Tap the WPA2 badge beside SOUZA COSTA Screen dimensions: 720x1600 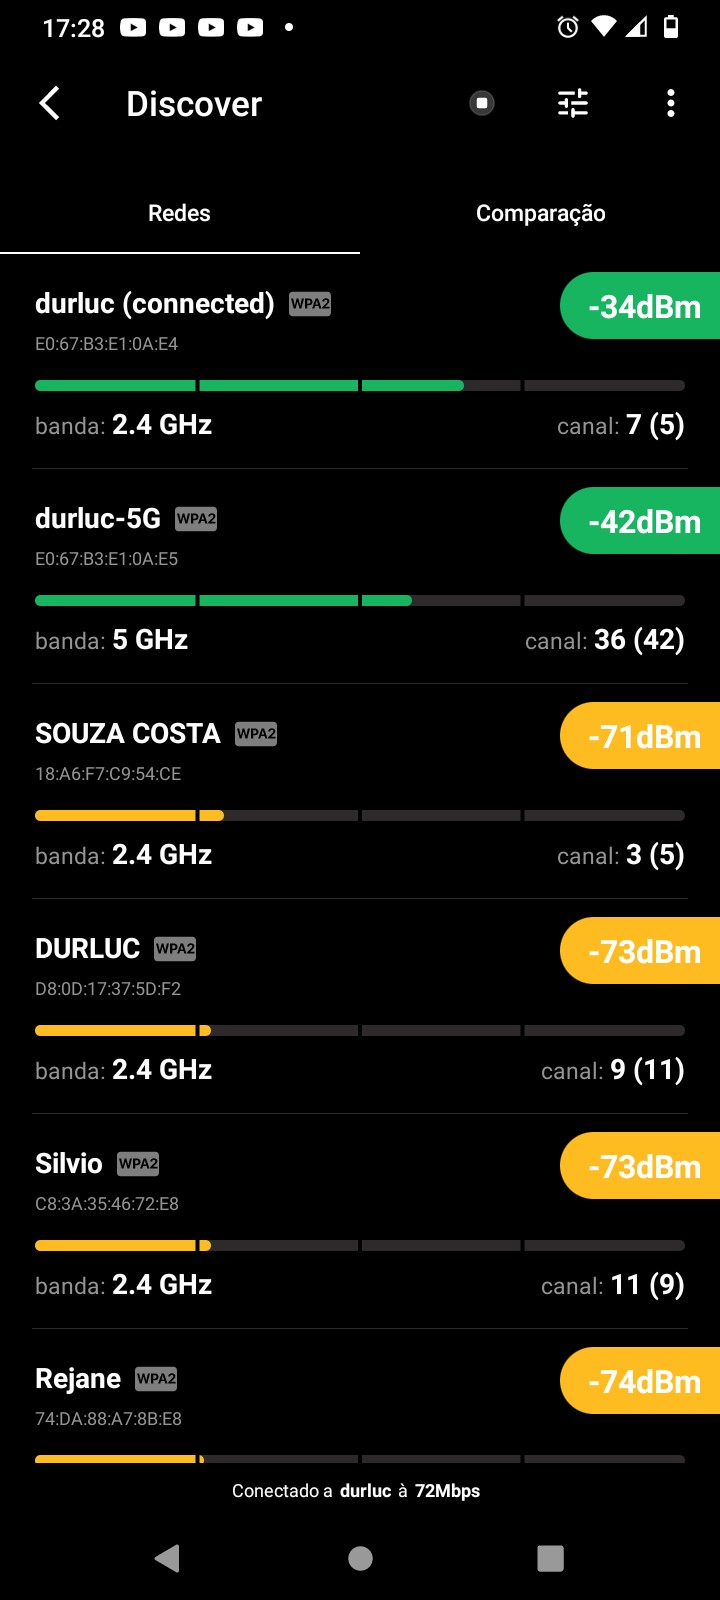coord(256,733)
